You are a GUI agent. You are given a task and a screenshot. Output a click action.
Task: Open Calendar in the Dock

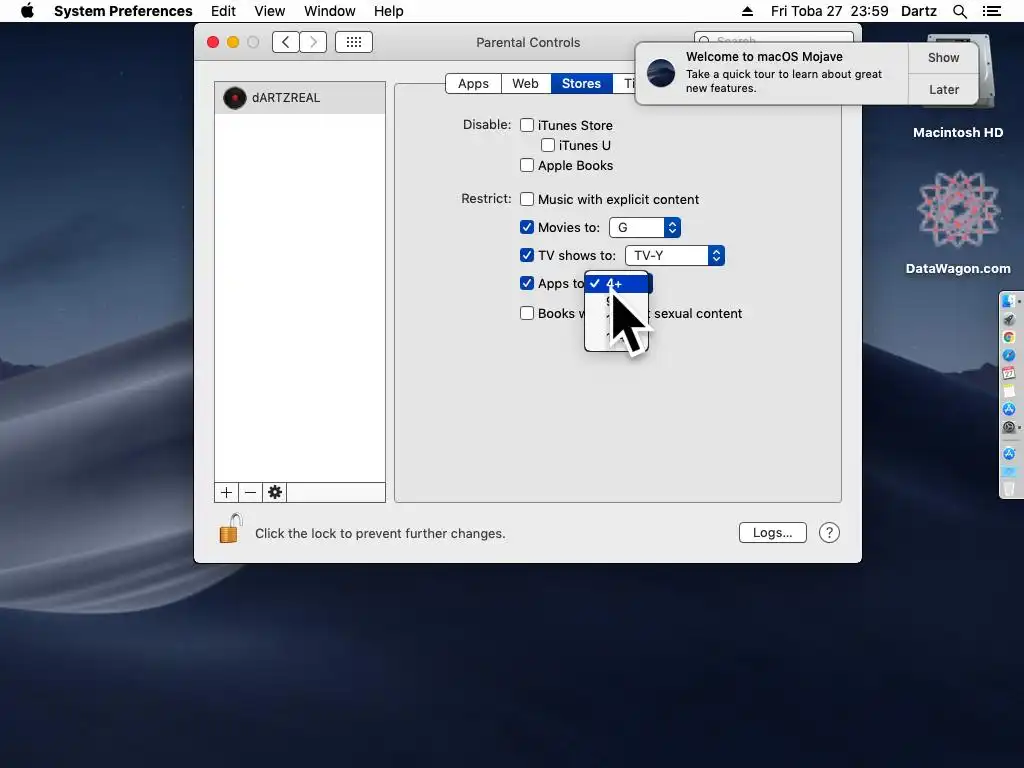tap(1009, 373)
